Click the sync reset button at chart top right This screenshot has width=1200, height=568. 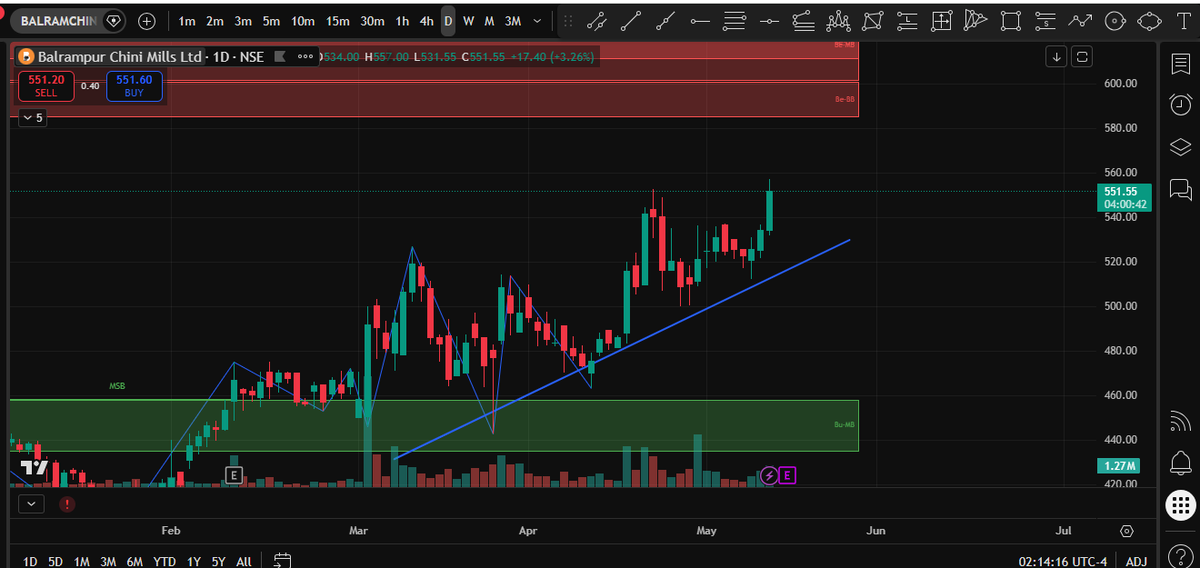(x=1081, y=57)
